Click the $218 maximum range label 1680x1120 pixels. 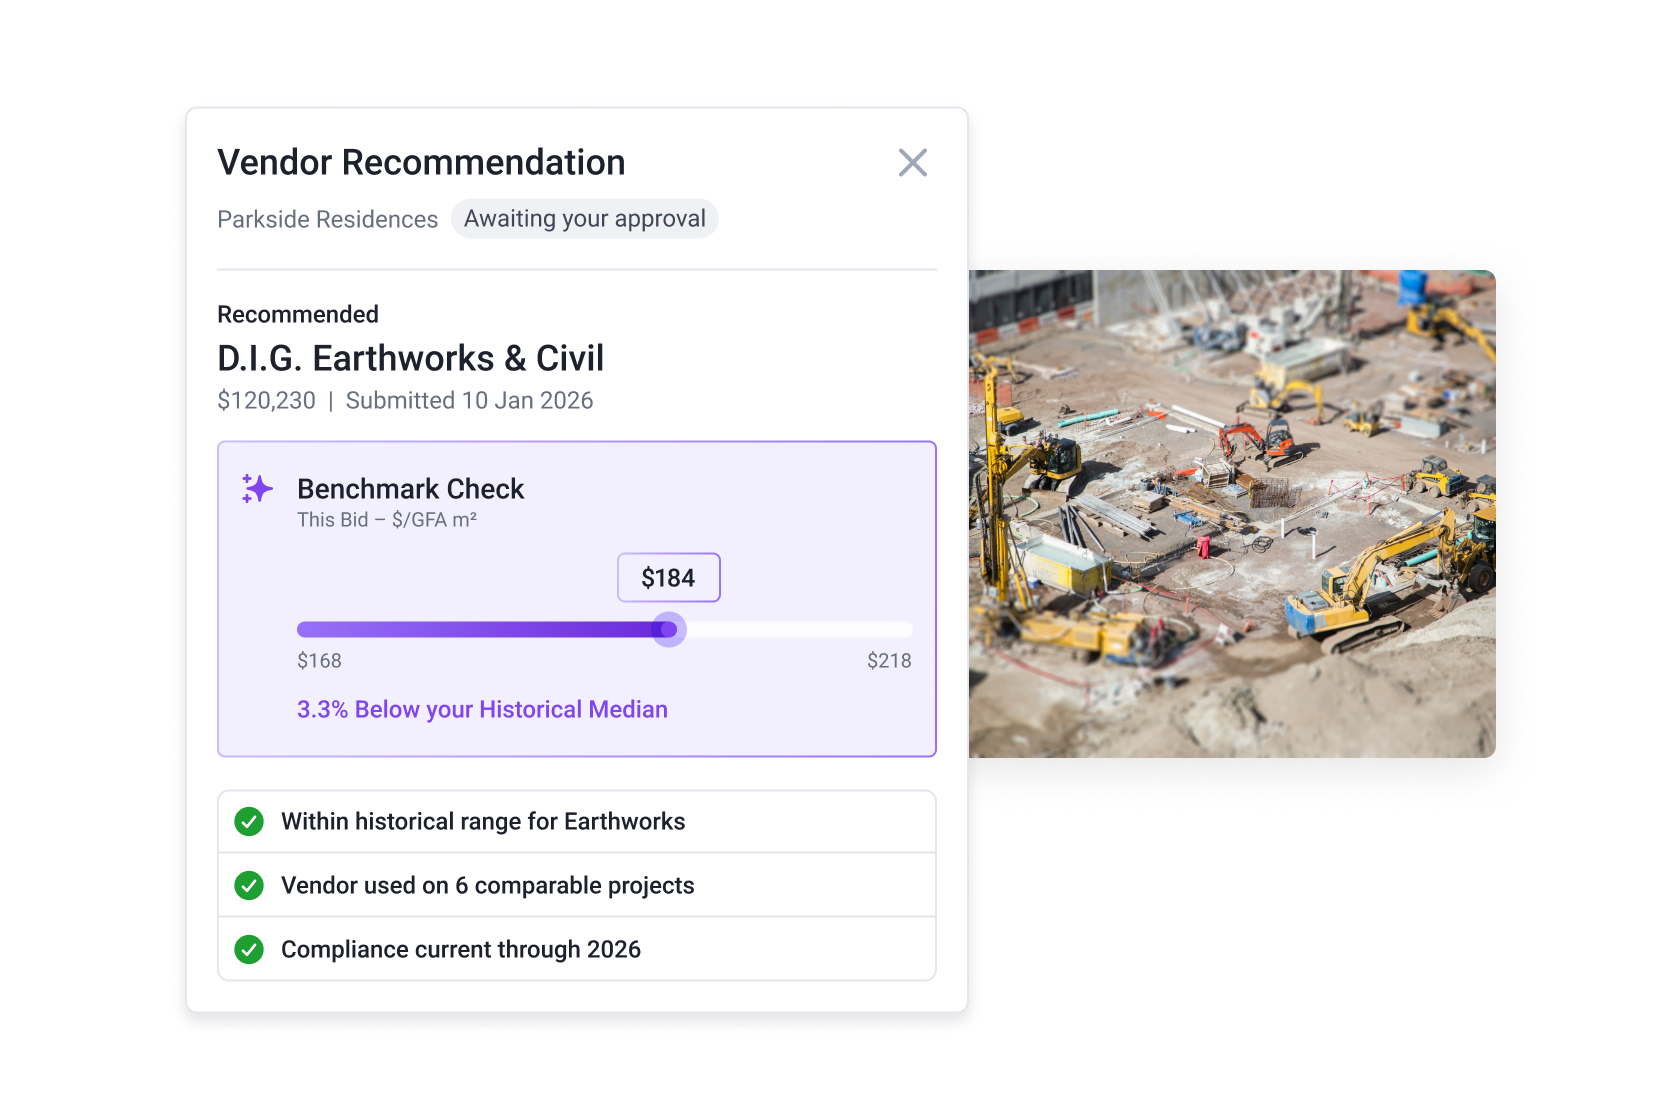(889, 660)
